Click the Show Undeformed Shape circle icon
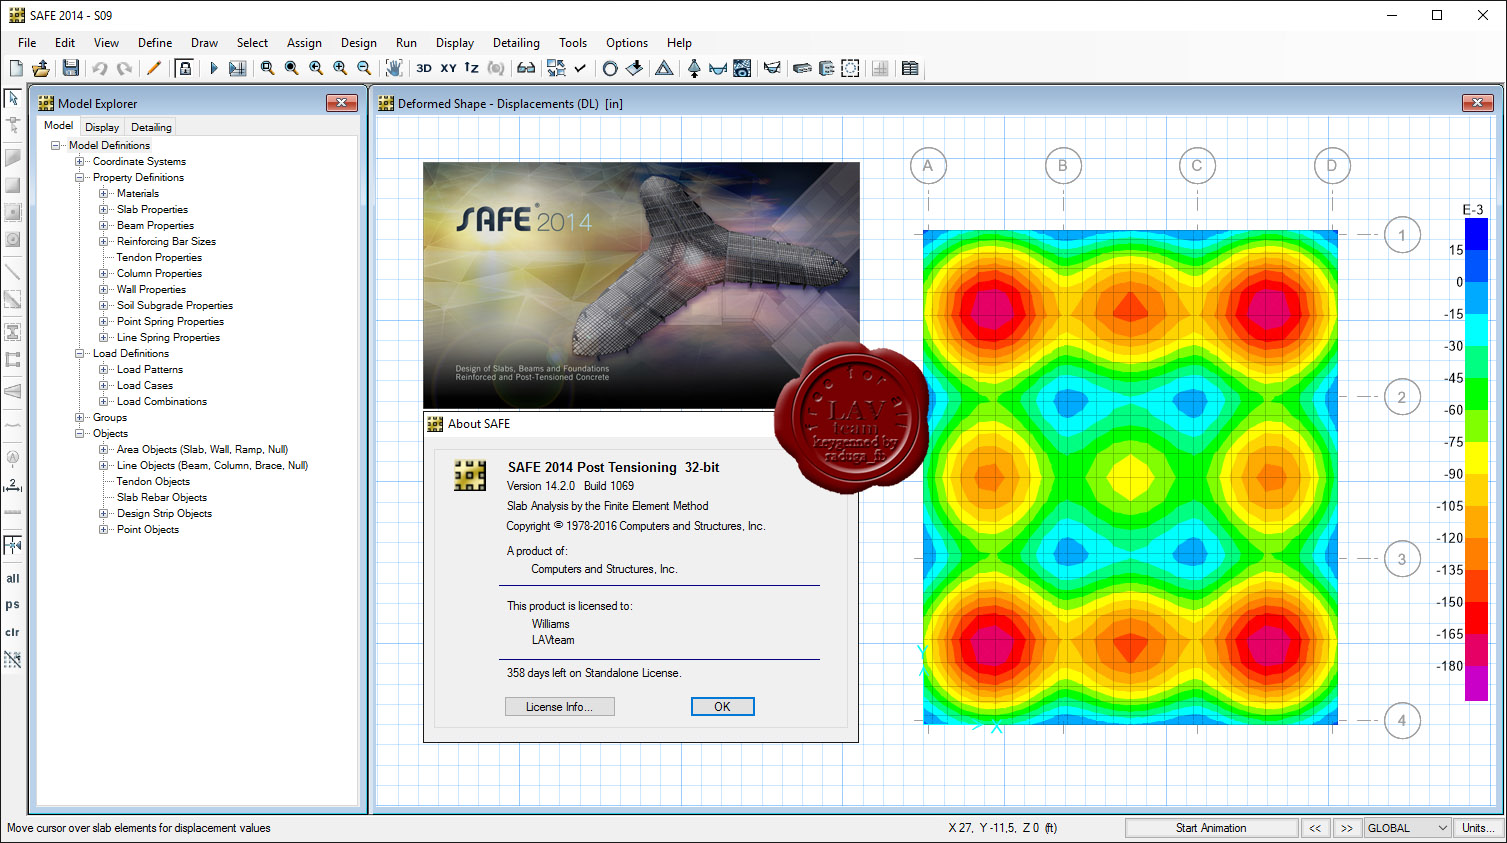The image size is (1507, 843). (x=610, y=68)
